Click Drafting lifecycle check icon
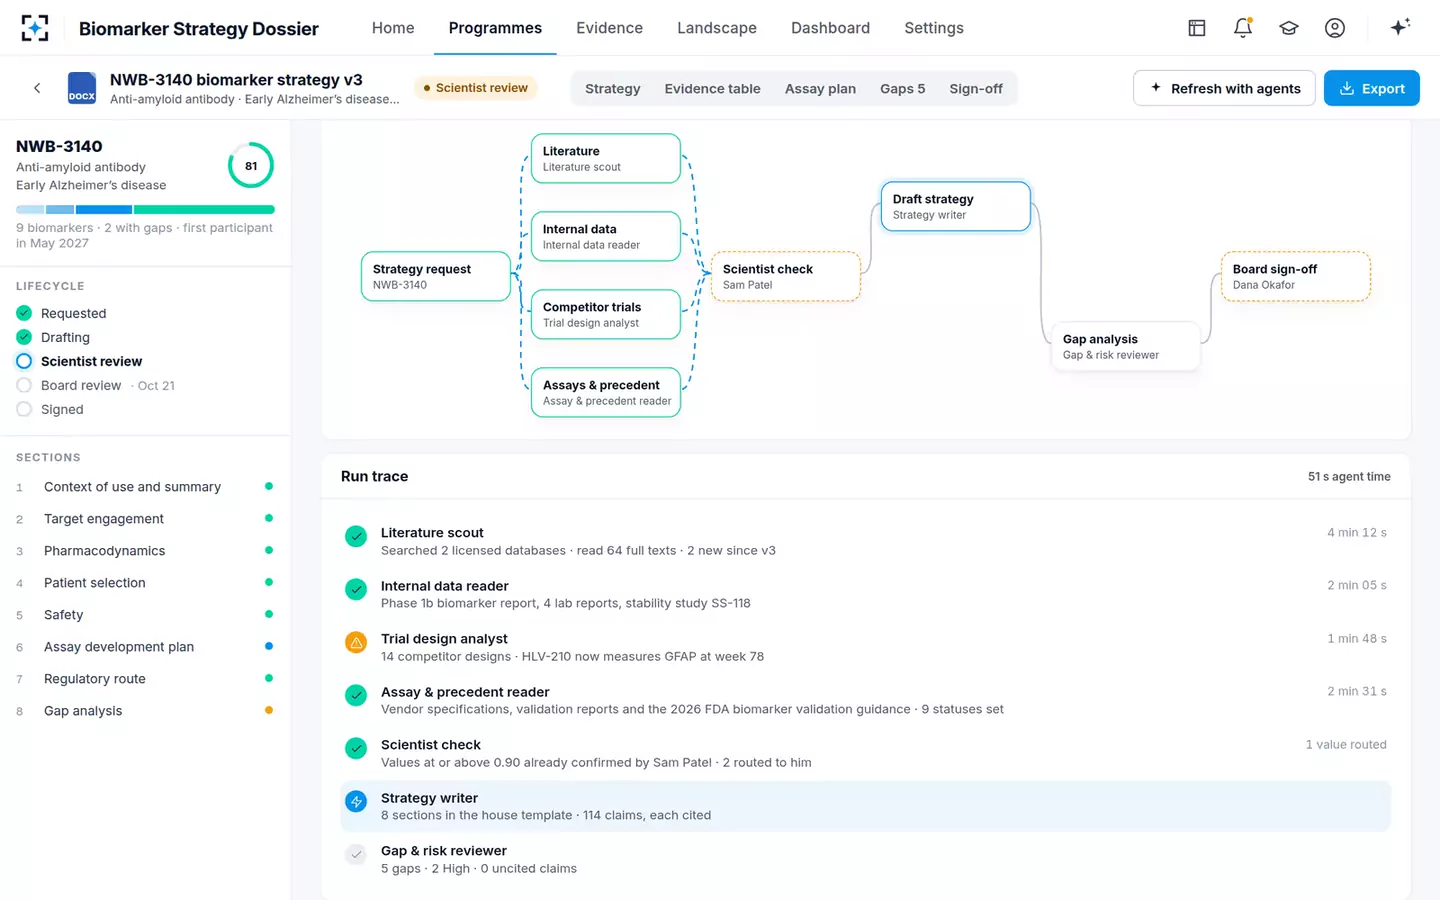 24,337
